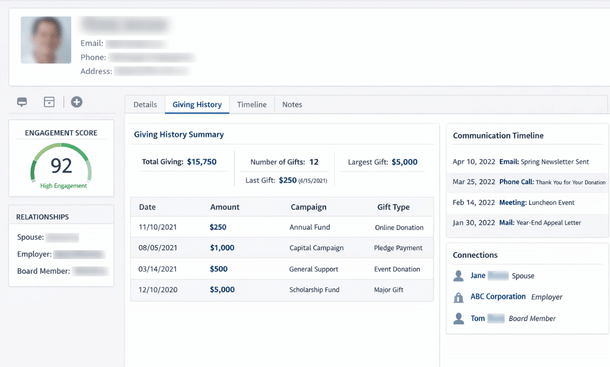
Task: Click the Employer relationship row
Action: (x=61, y=254)
